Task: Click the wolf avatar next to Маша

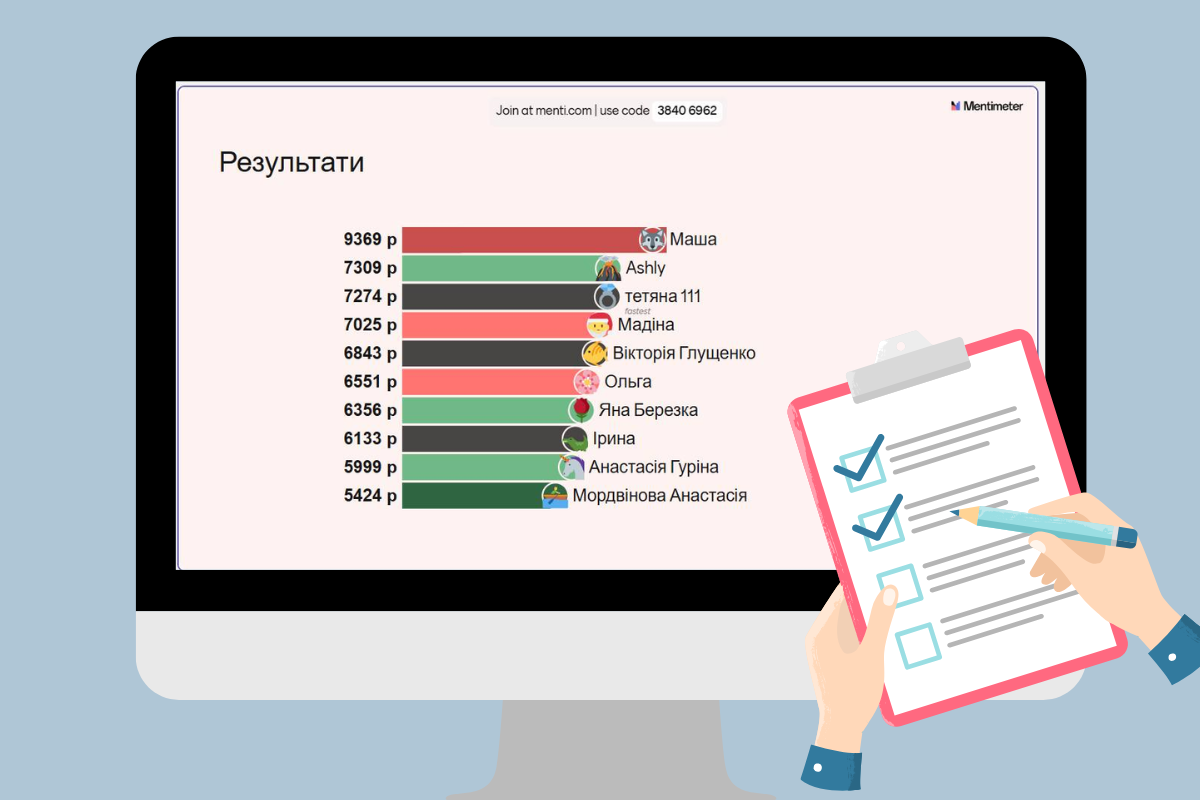Action: [653, 240]
